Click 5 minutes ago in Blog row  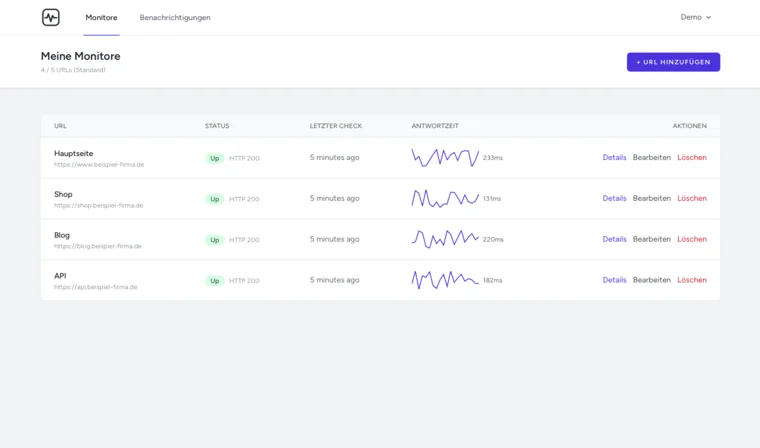click(334, 239)
